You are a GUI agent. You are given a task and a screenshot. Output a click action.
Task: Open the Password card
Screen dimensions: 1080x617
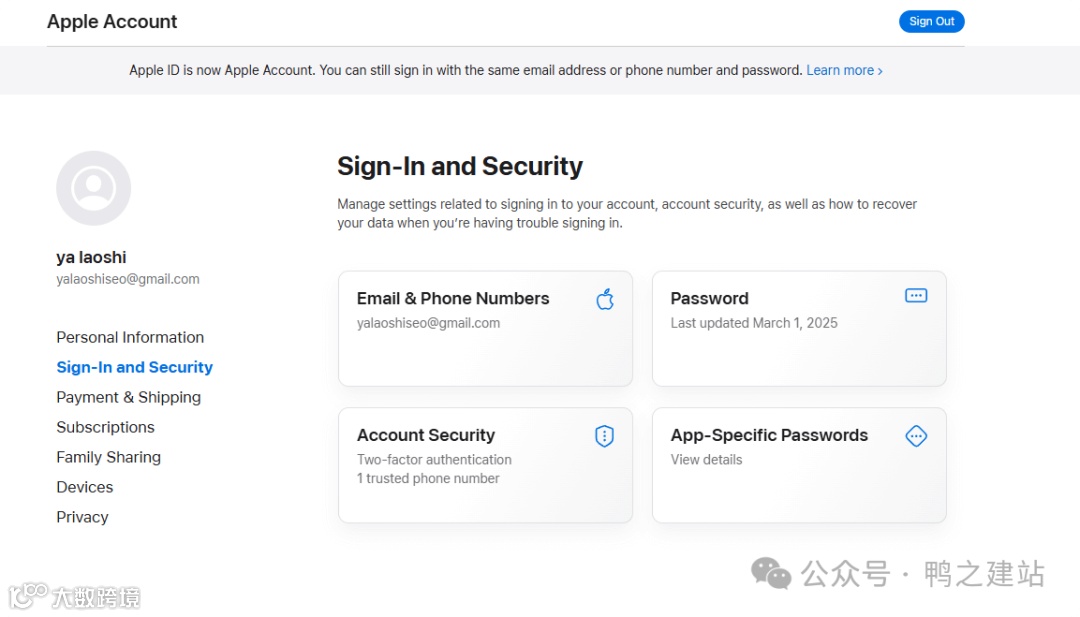(798, 329)
